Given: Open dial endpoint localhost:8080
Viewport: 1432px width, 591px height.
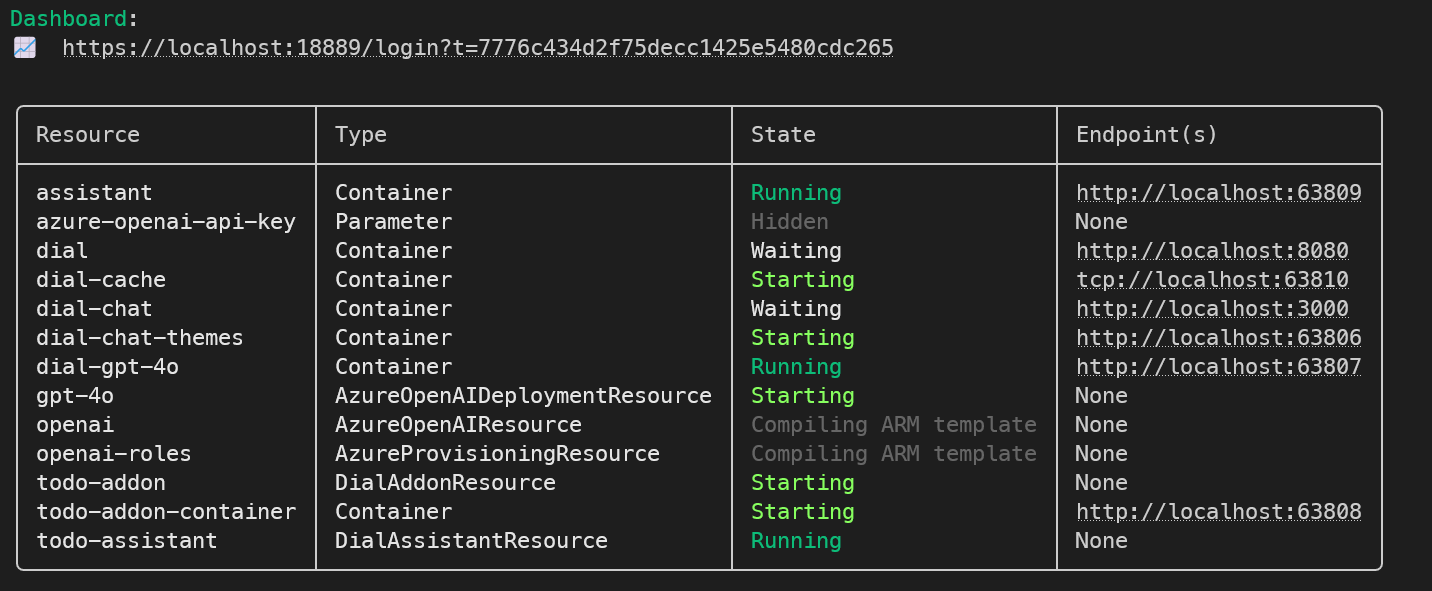Looking at the screenshot, I should tap(1212, 250).
